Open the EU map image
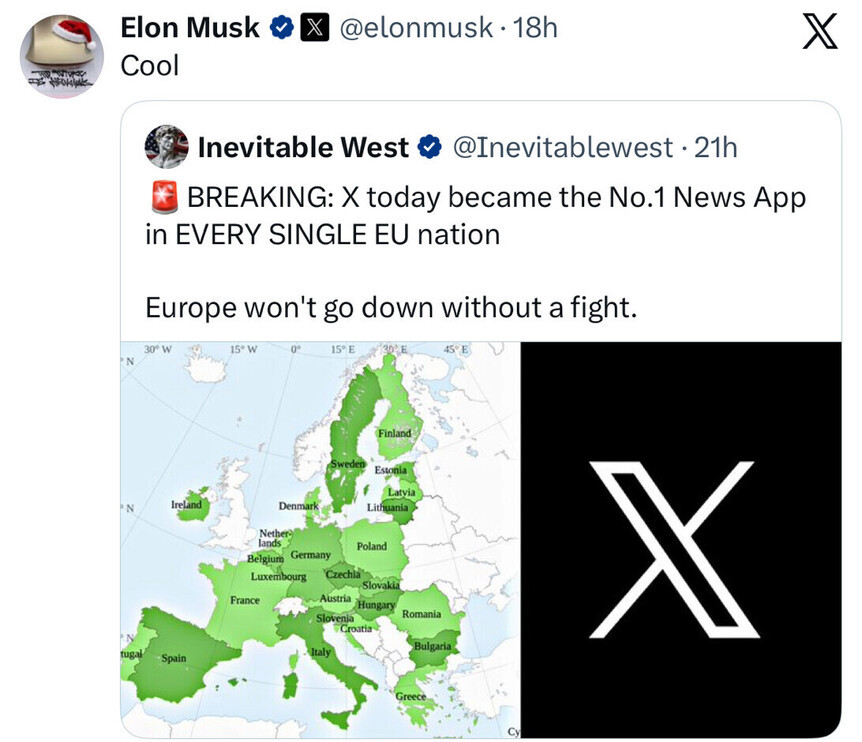862x742 pixels. [x=319, y=540]
